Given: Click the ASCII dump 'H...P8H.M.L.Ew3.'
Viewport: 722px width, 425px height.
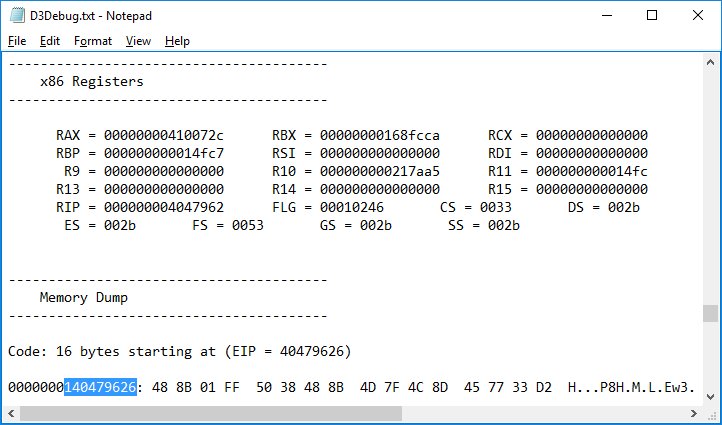Looking at the screenshot, I should (631, 387).
